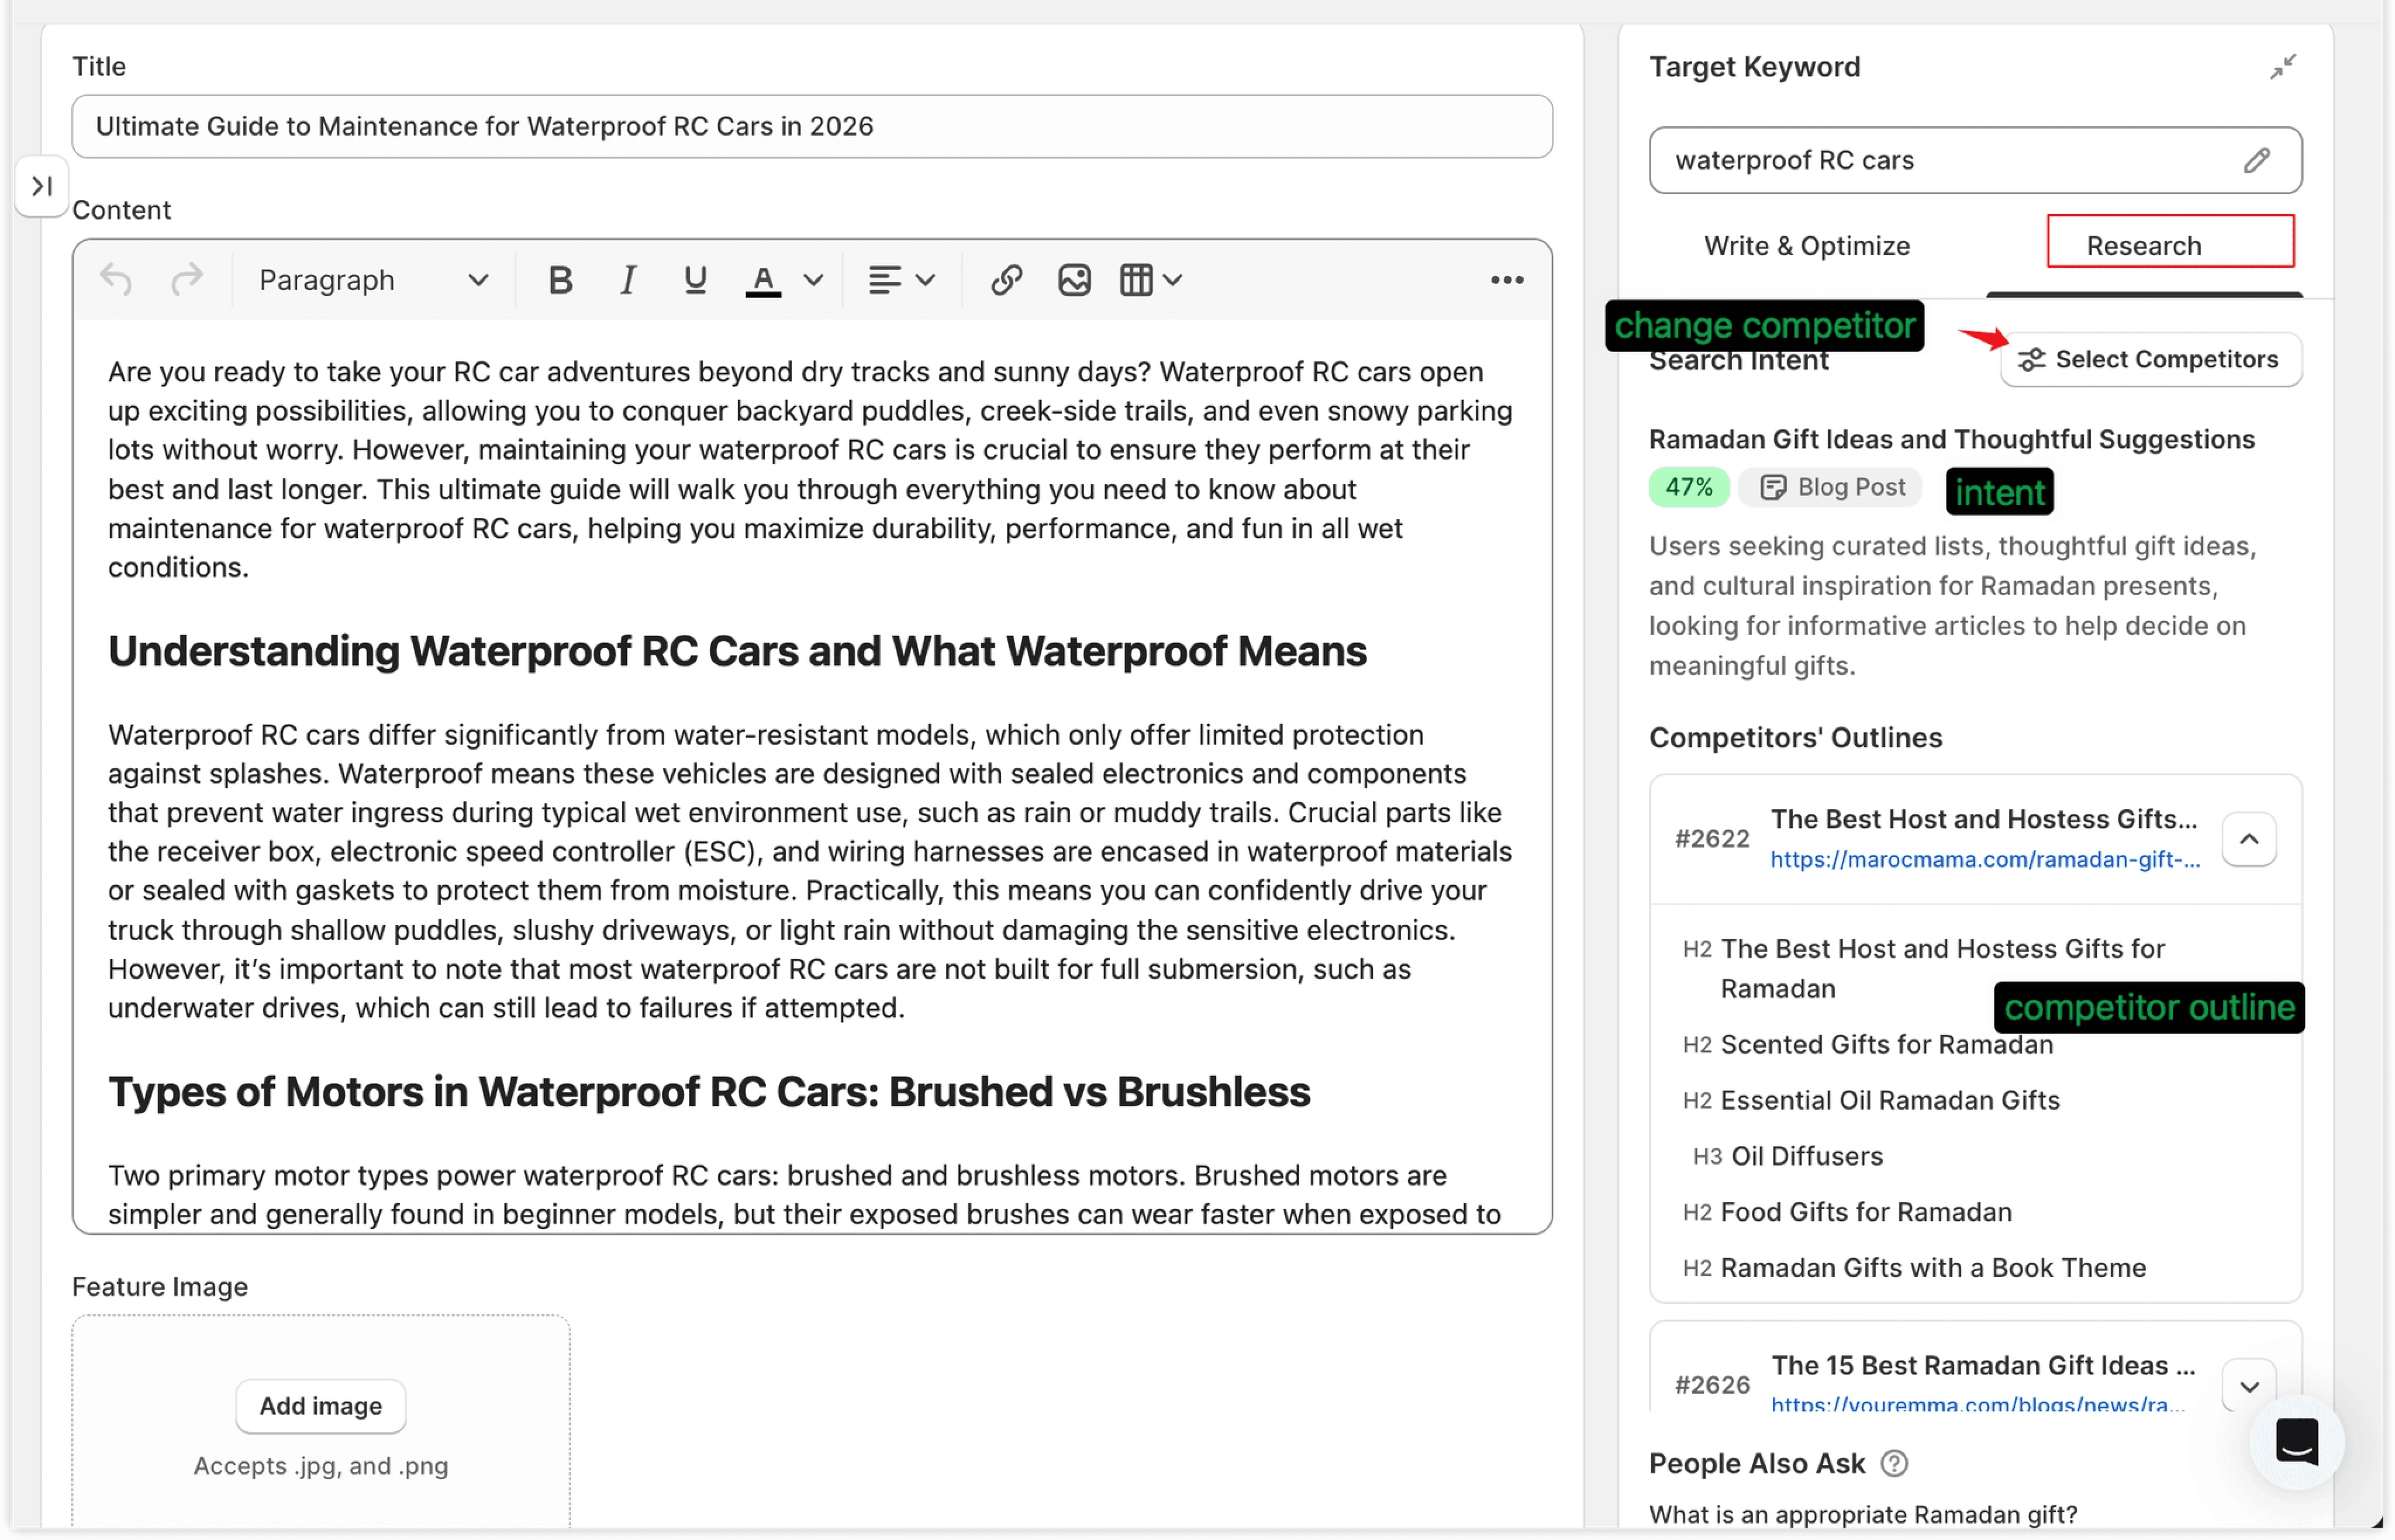Toggle italic formatting
This screenshot has height=1540, width=2395.
click(x=628, y=280)
